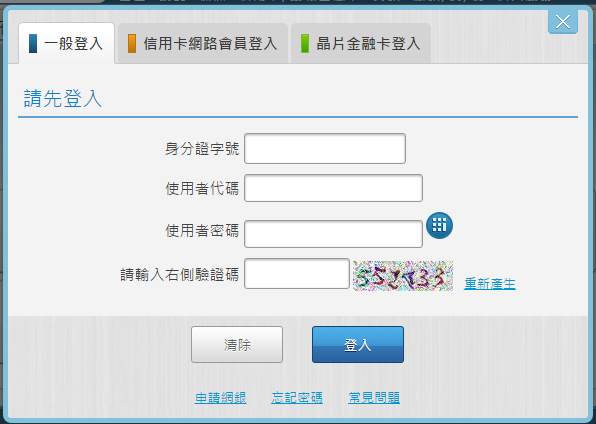Open the 忘記密碼 link
This screenshot has width=596, height=424.
point(297,398)
